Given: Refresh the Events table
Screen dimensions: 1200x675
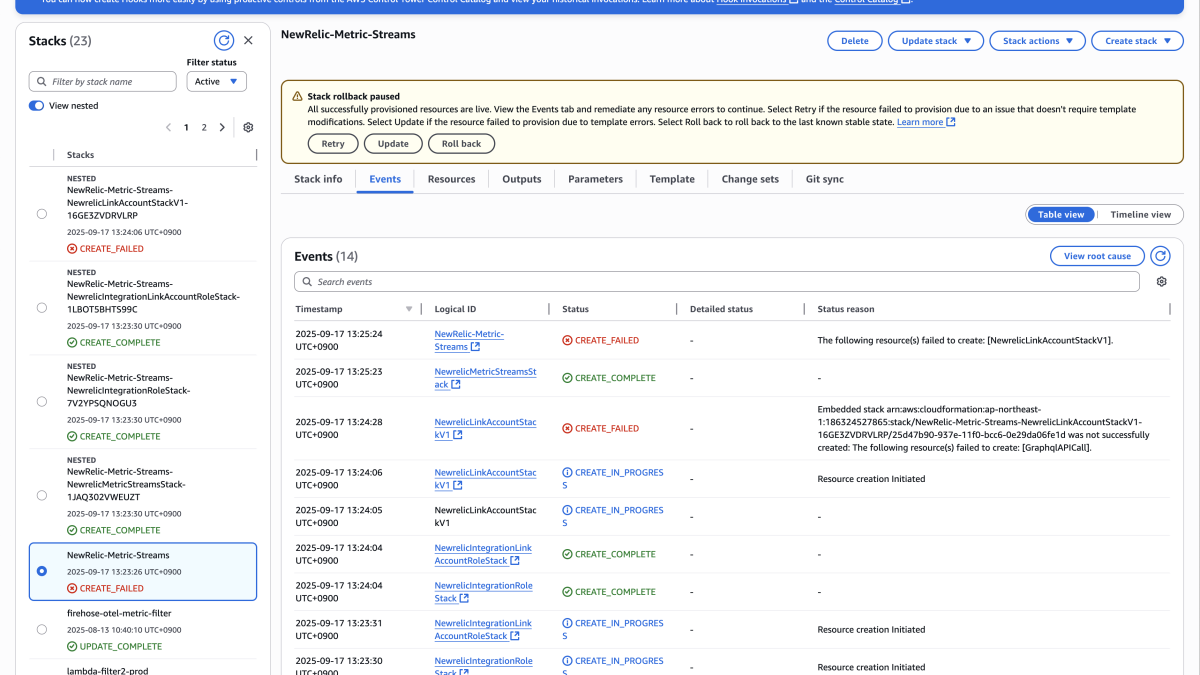Looking at the screenshot, I should point(1160,256).
